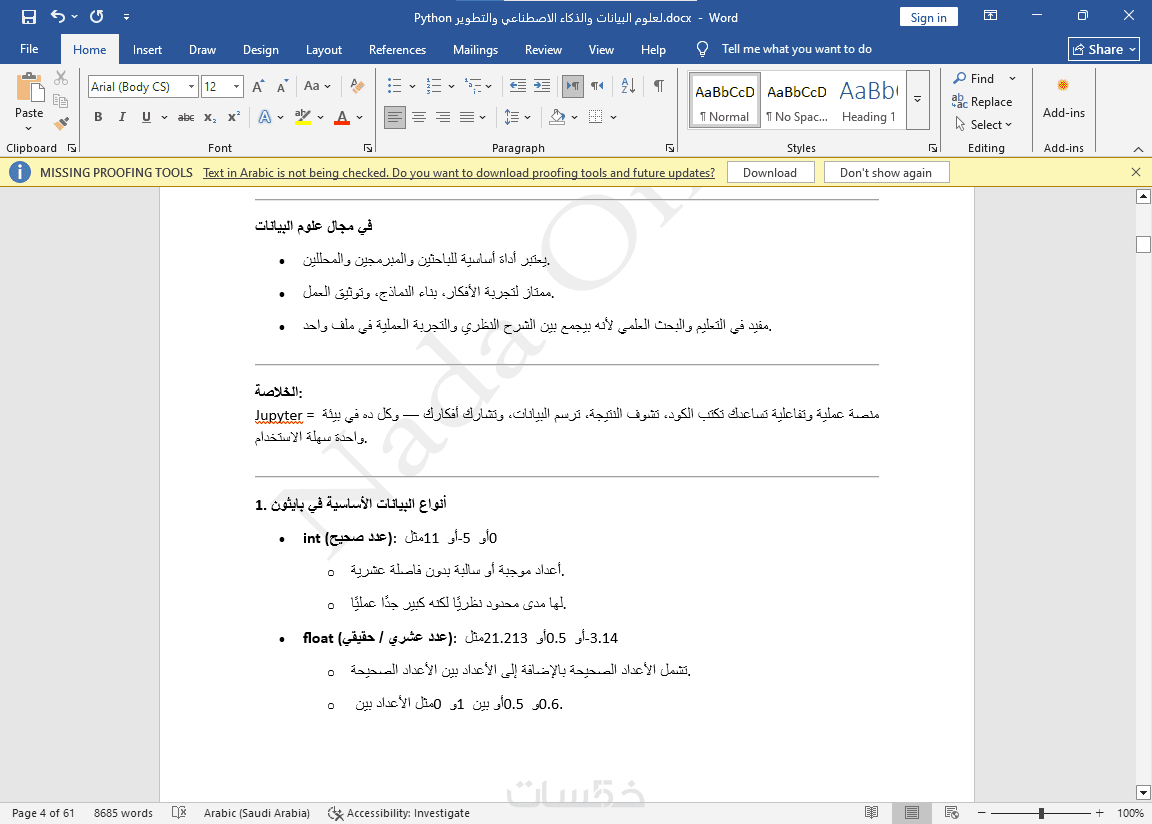Decrease indent of the paragraph
Screen dimensions: 1152x824
pyautogui.click(x=518, y=86)
